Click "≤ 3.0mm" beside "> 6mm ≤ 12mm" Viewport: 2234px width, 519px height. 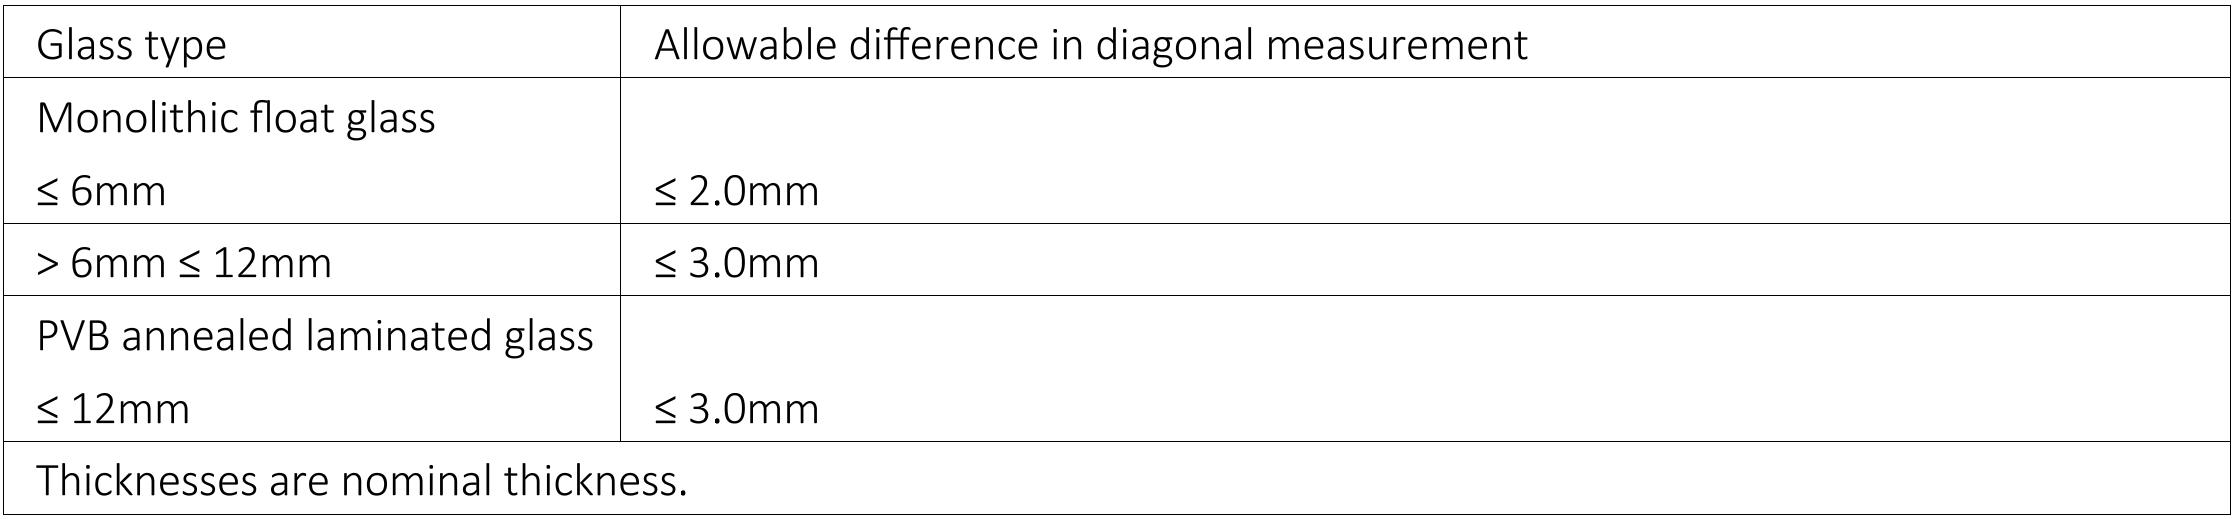pos(736,263)
